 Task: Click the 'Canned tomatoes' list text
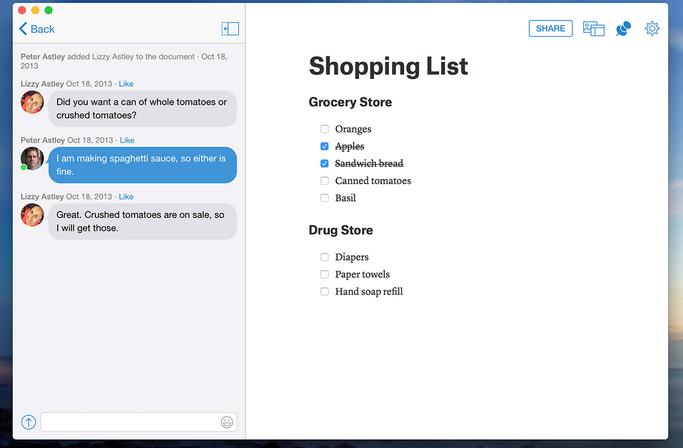(x=373, y=180)
